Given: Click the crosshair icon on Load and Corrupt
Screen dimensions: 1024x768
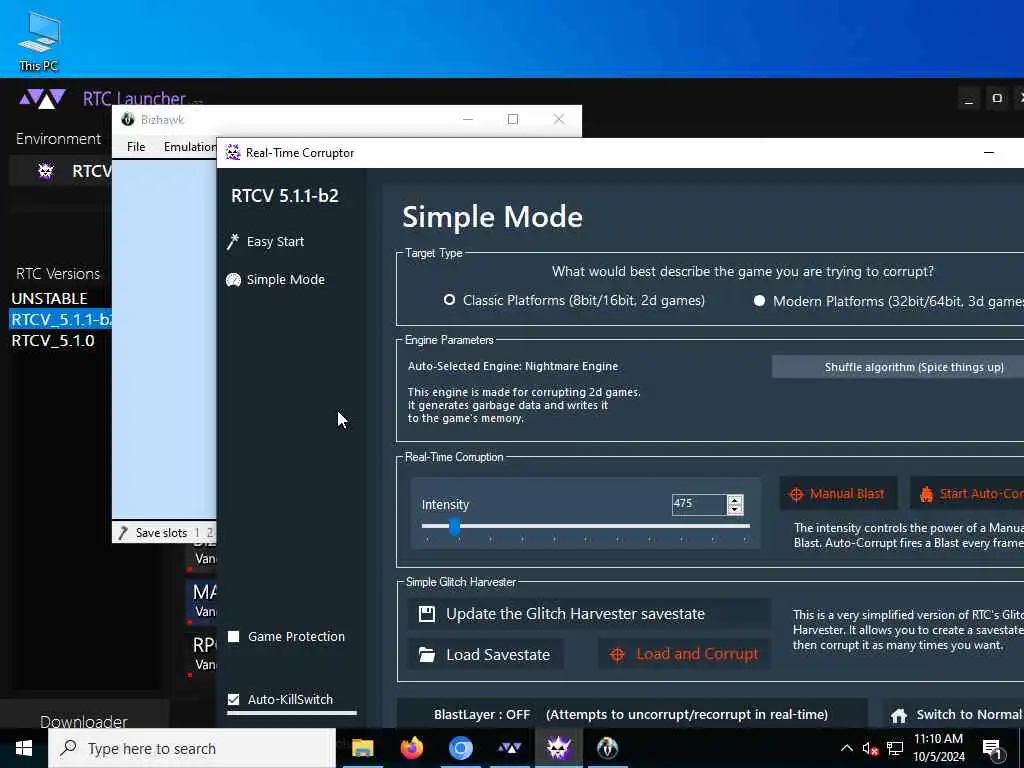Looking at the screenshot, I should click(x=617, y=654).
